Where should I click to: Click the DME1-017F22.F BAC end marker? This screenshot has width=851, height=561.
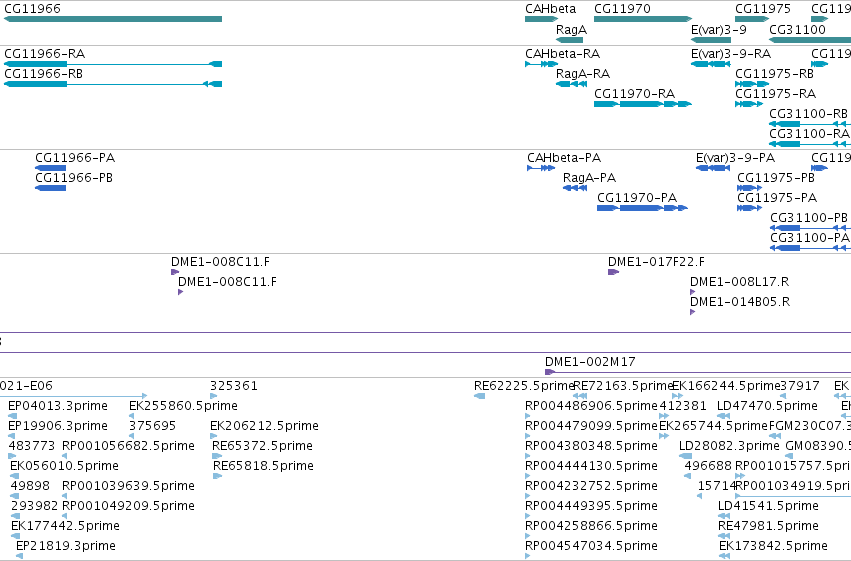click(x=613, y=272)
